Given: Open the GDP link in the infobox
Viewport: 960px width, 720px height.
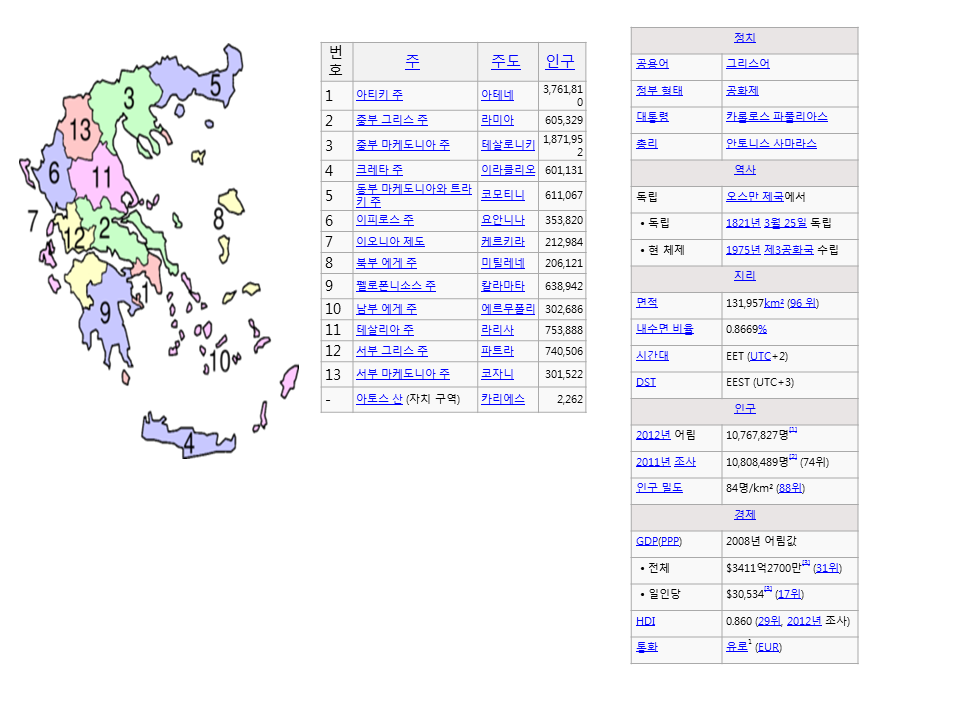Looking at the screenshot, I should point(647,541).
